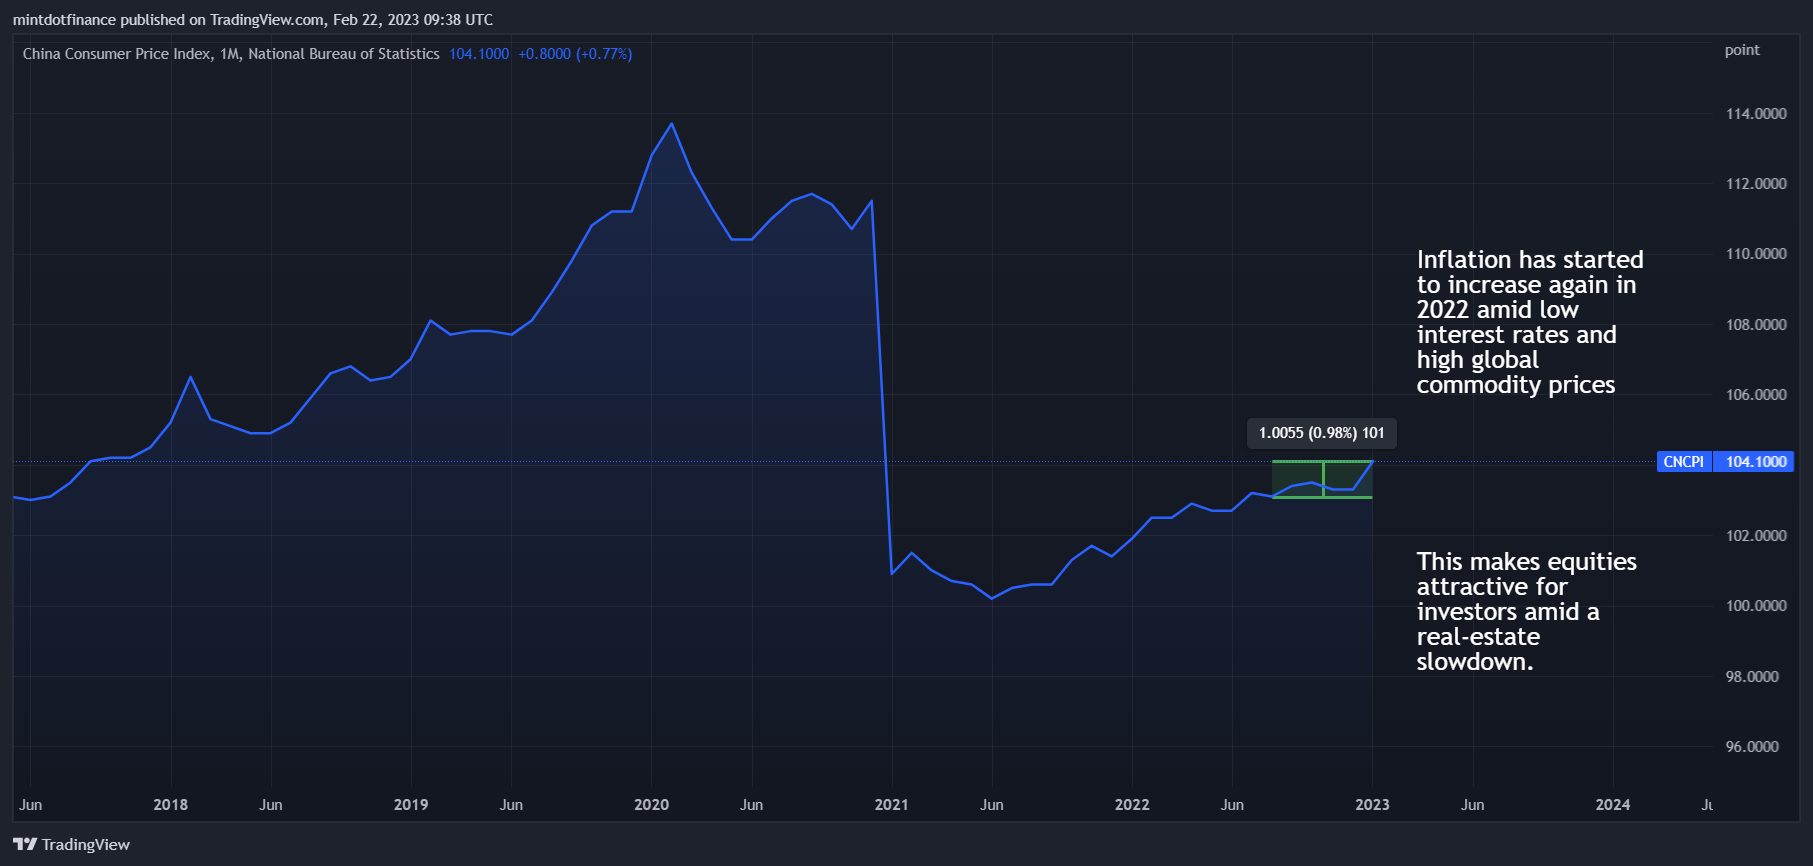Click the 2020 time axis label
The width and height of the screenshot is (1813, 866).
click(x=652, y=805)
